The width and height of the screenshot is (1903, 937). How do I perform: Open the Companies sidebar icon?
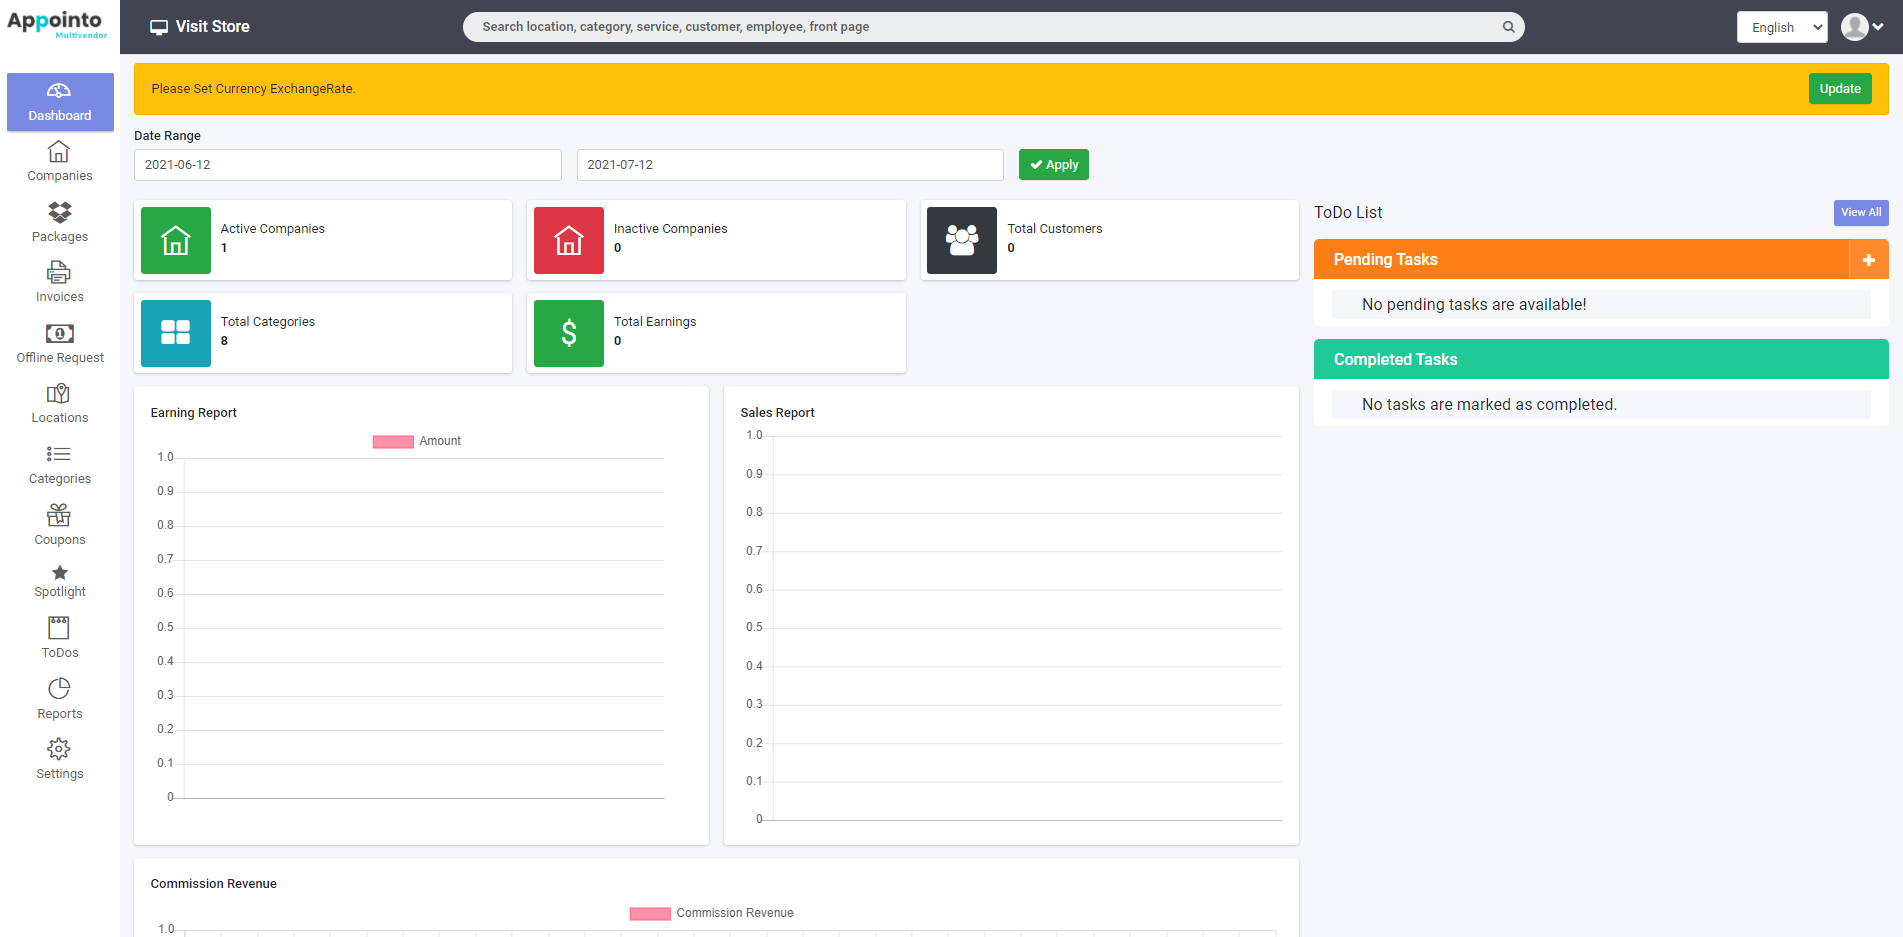click(x=59, y=152)
